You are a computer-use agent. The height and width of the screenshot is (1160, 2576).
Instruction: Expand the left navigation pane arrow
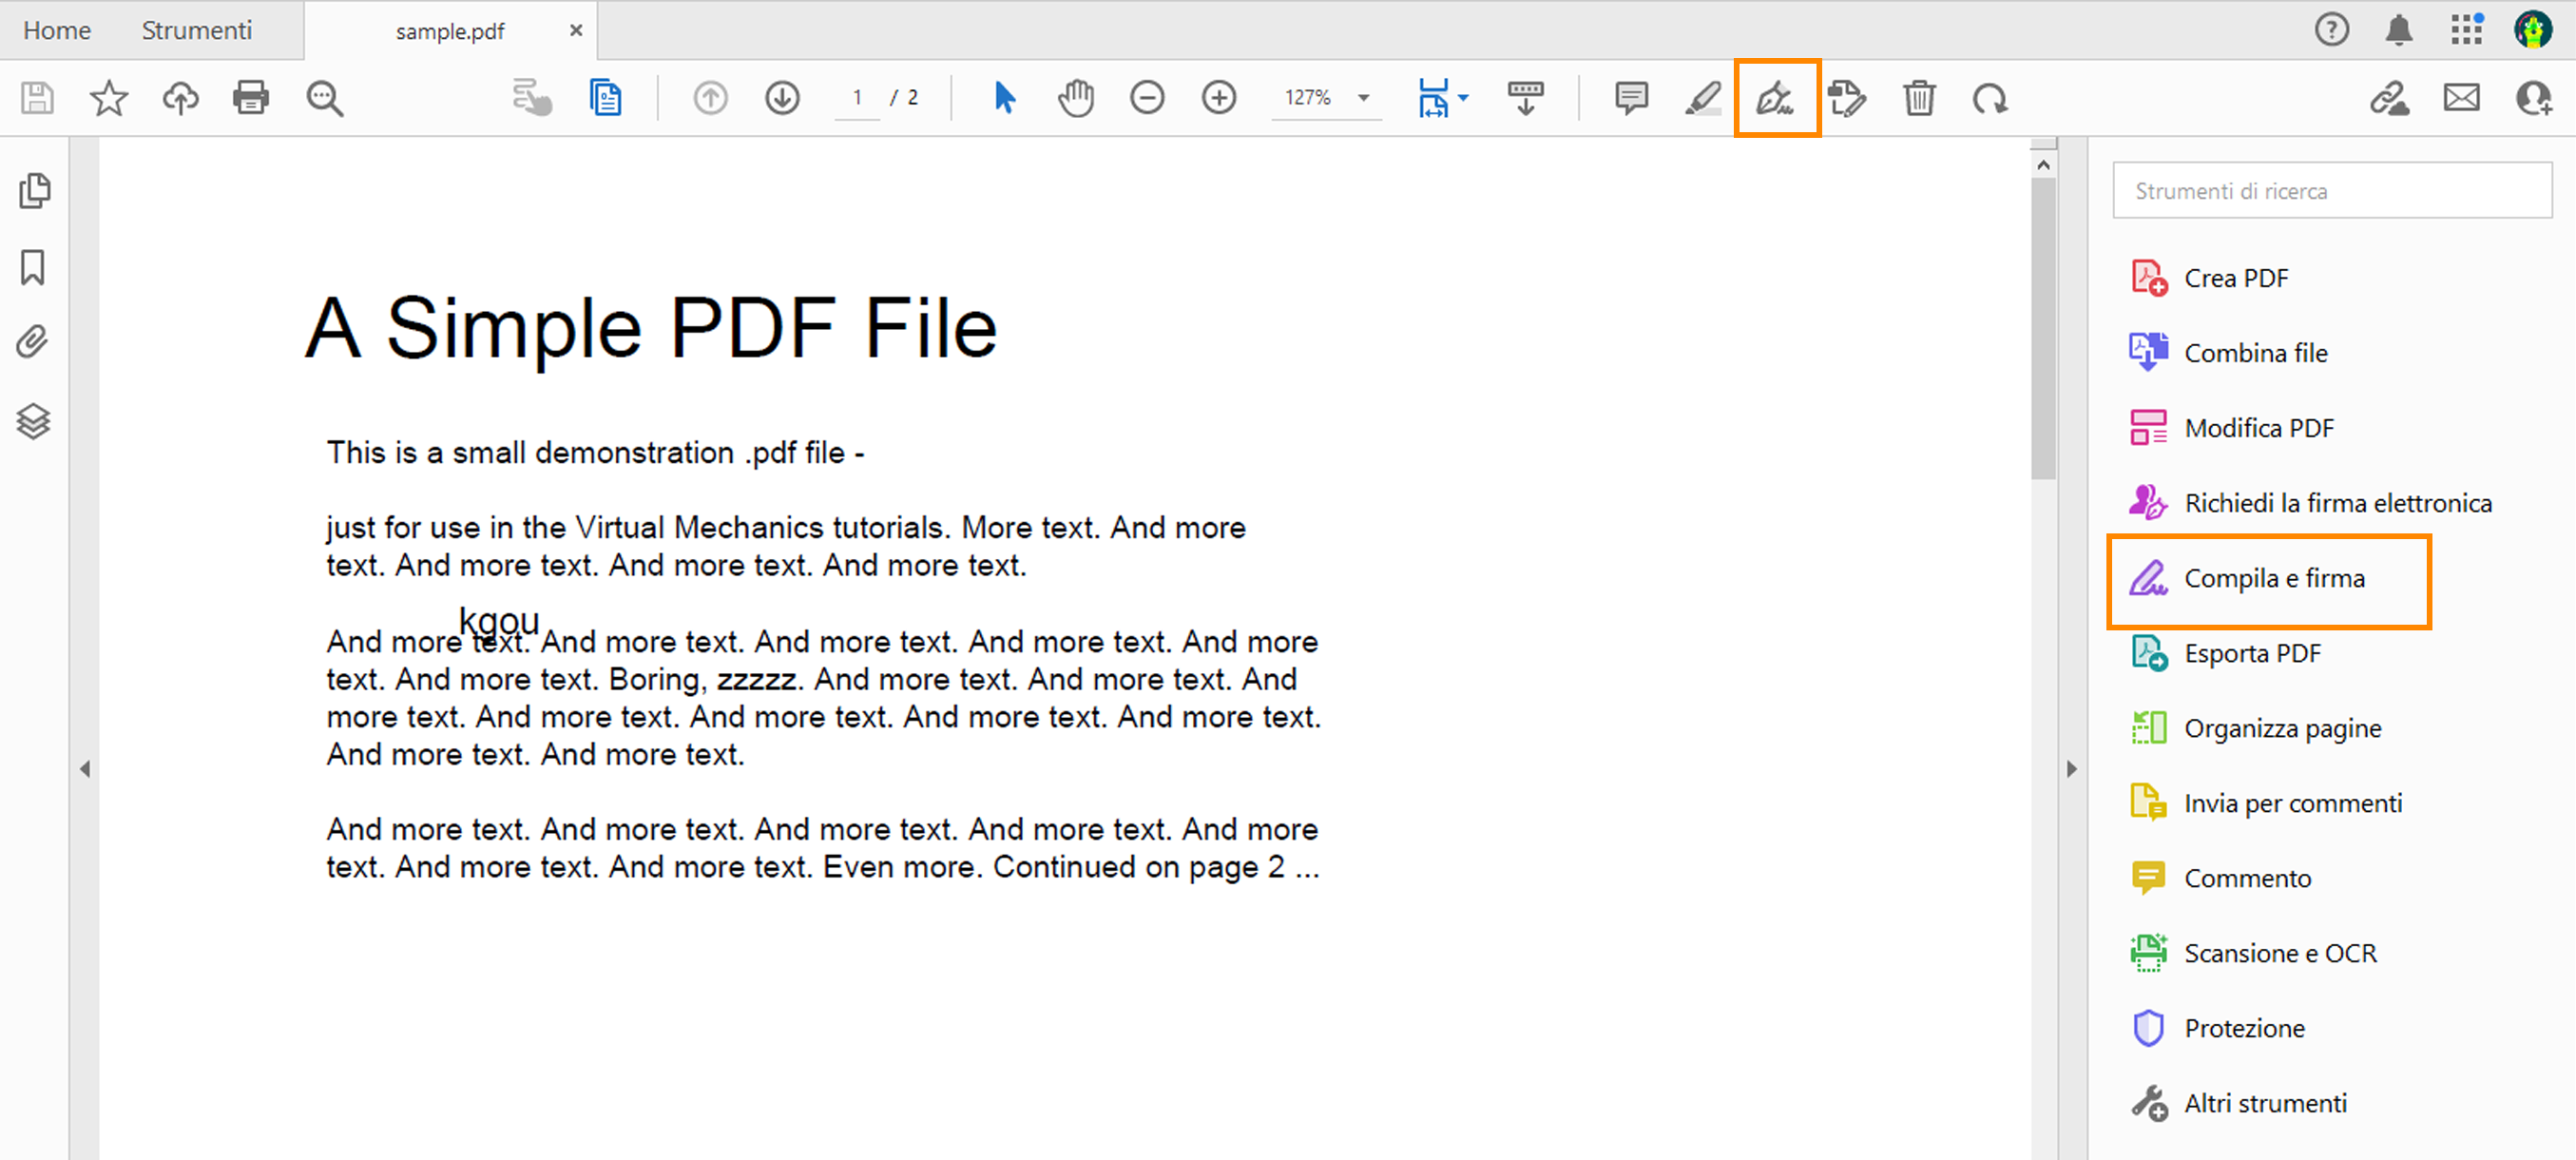[x=85, y=769]
